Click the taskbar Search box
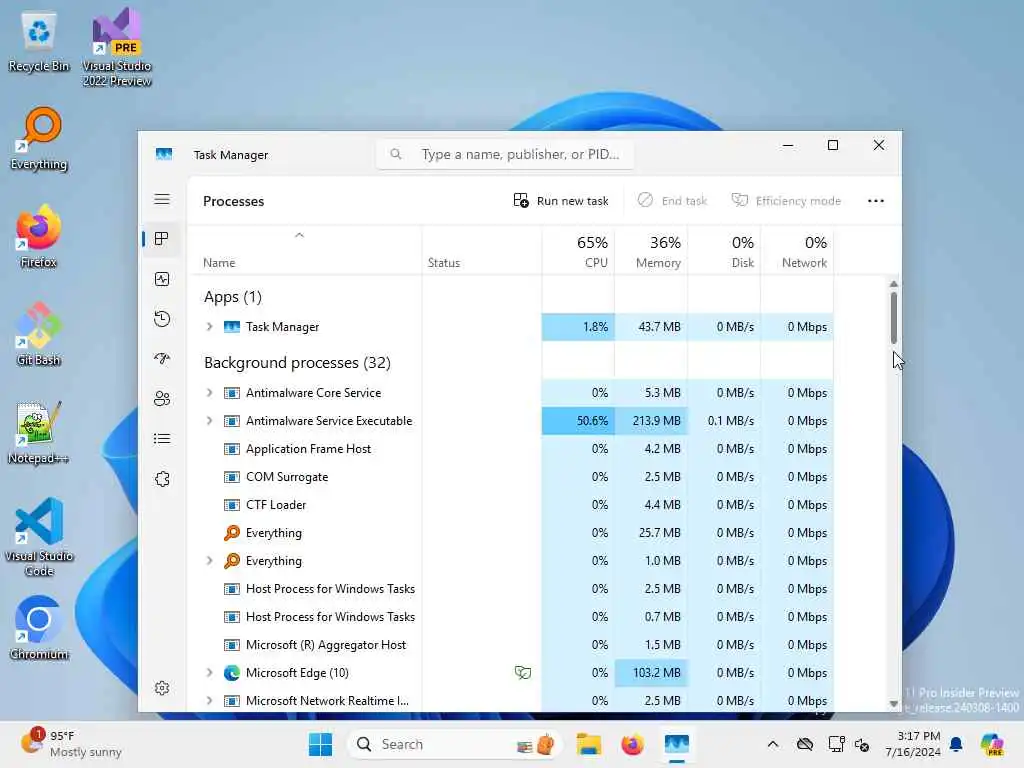Image resolution: width=1024 pixels, height=768 pixels. click(455, 744)
